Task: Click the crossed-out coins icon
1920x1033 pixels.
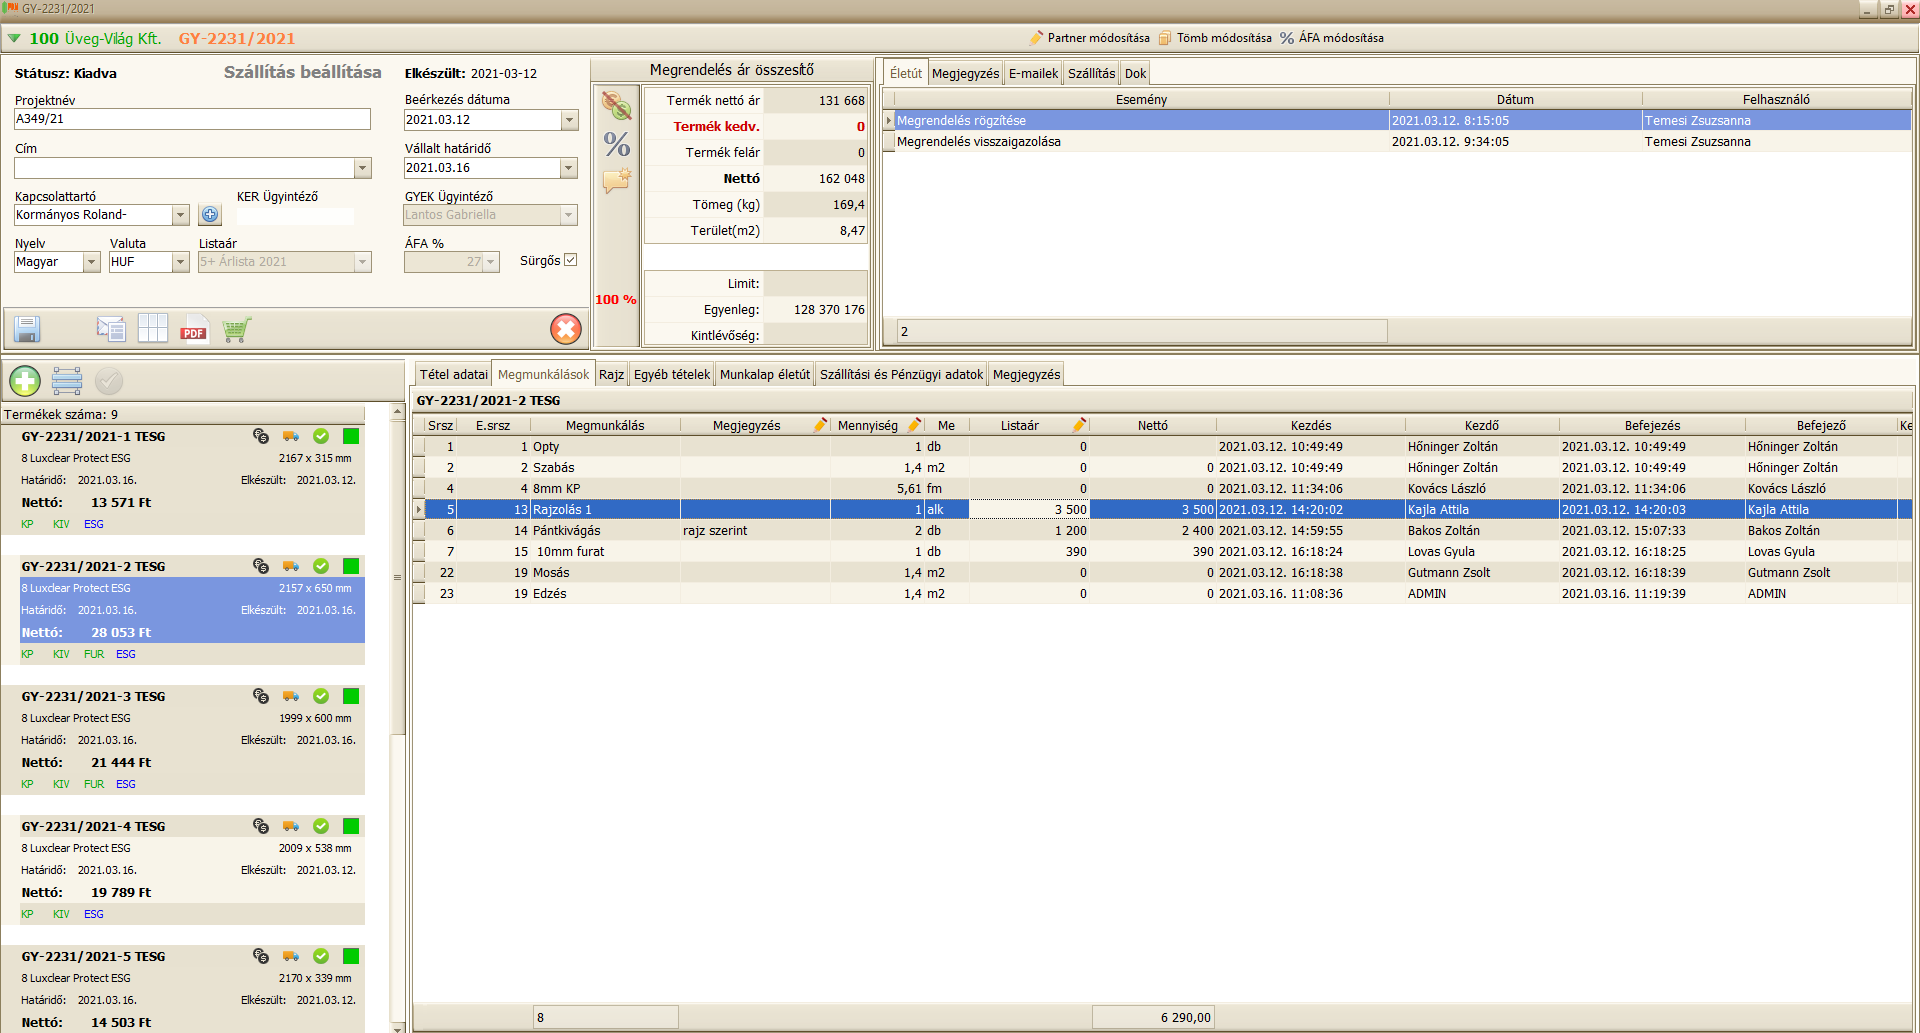Action: (x=617, y=106)
